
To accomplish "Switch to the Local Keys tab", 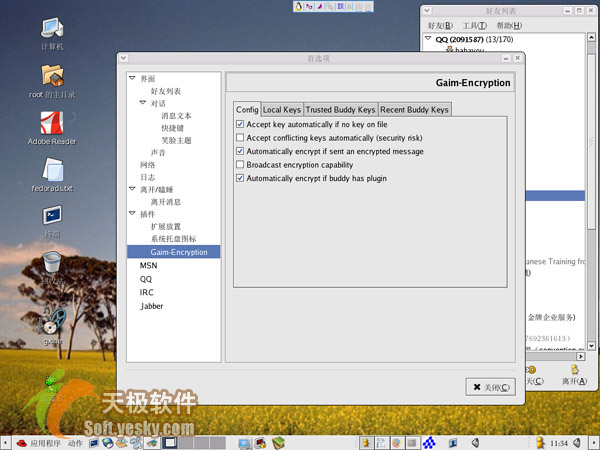I will [x=281, y=109].
